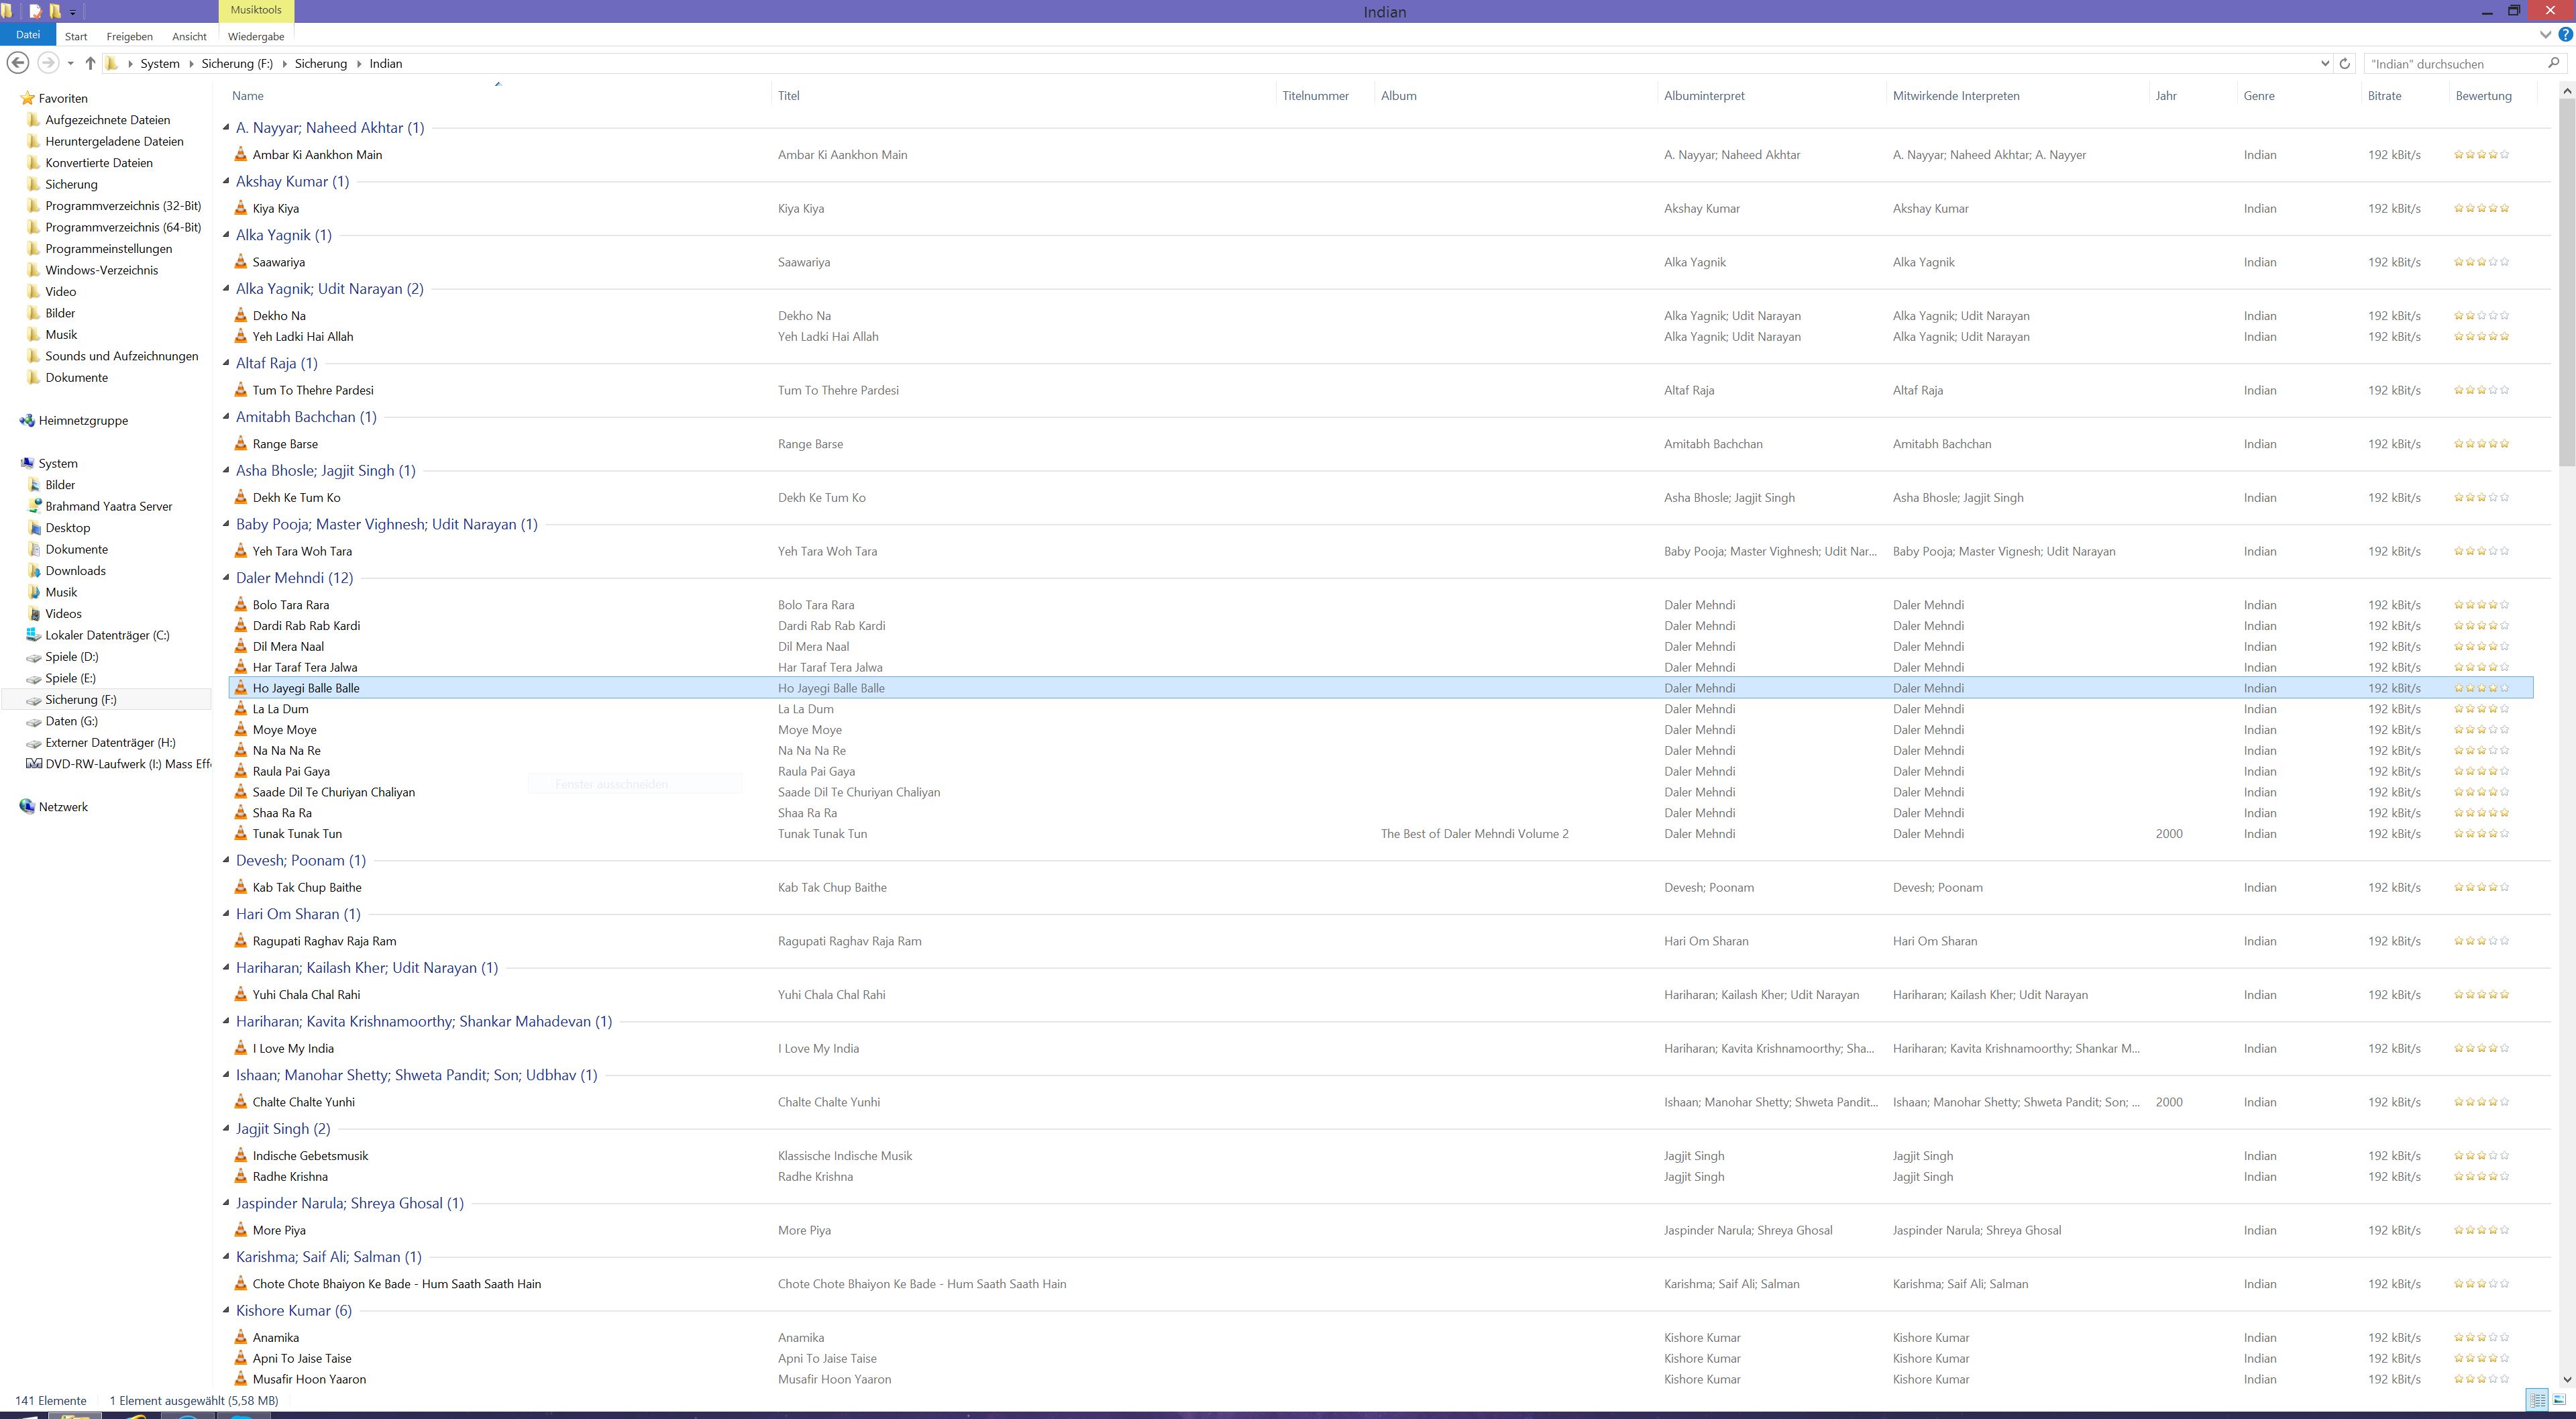Click VLC icon of Kiya Kiya
Screen dimensions: 2576x1419
point(240,208)
